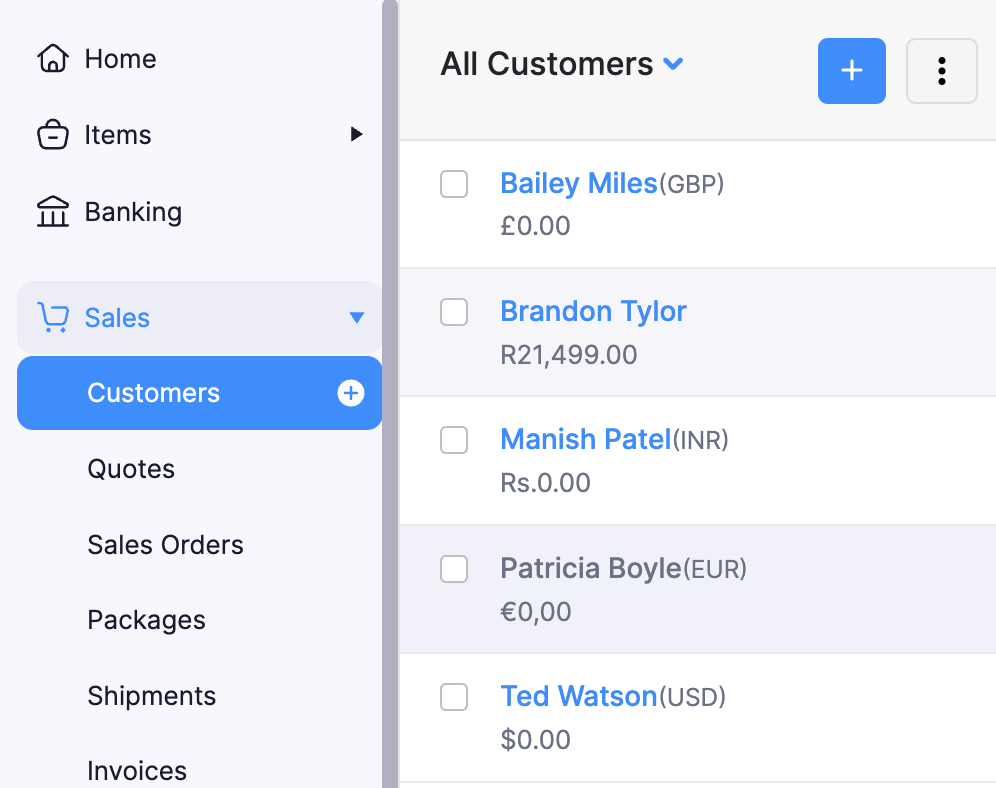Check the box next to Patricia Boyle
Viewport: 996px width, 788px height.
click(x=454, y=569)
